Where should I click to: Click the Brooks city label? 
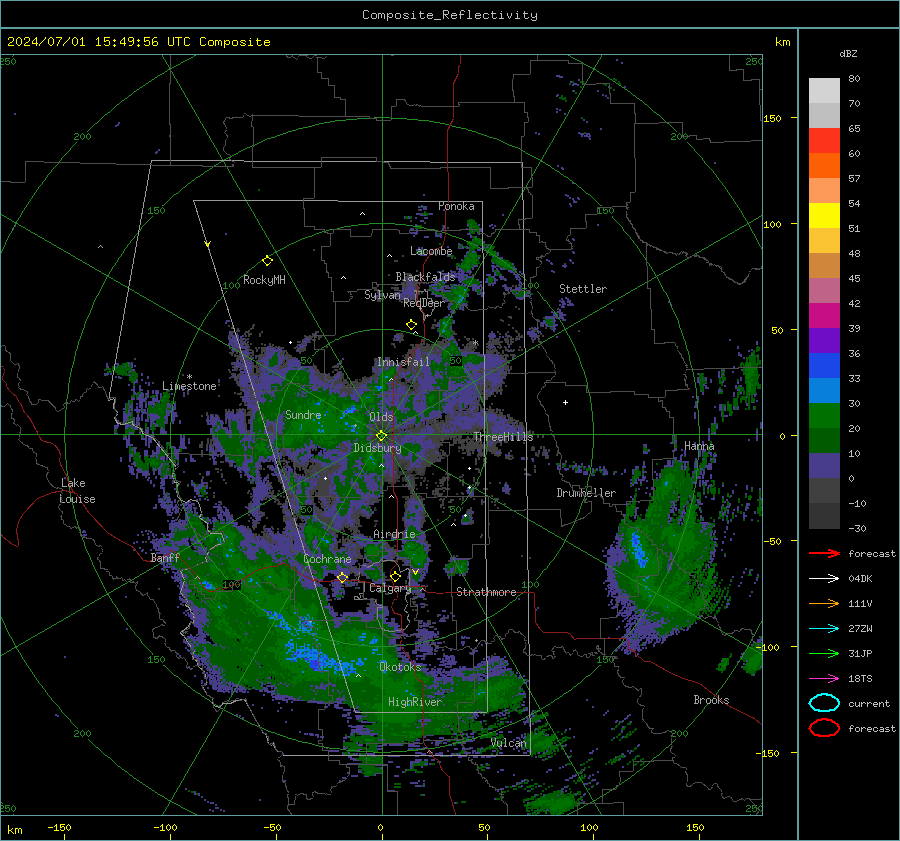tap(711, 700)
